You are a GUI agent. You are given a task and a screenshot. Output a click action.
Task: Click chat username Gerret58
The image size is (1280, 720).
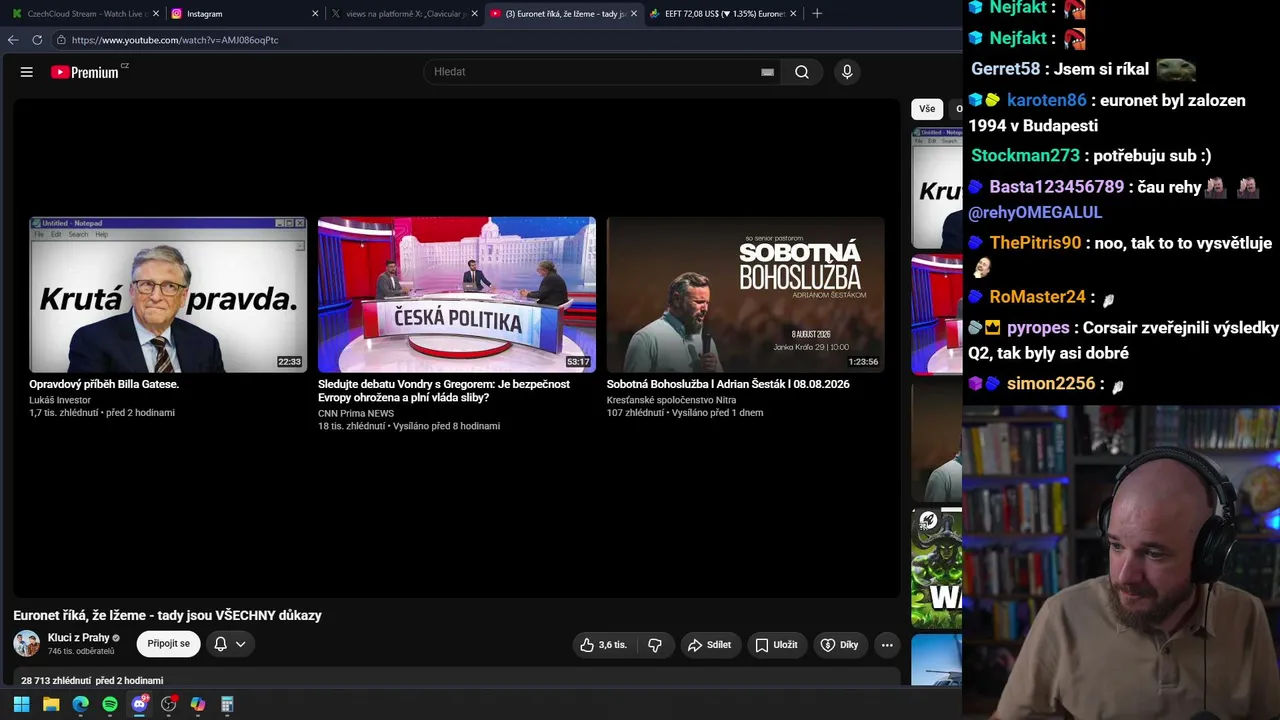(1006, 69)
